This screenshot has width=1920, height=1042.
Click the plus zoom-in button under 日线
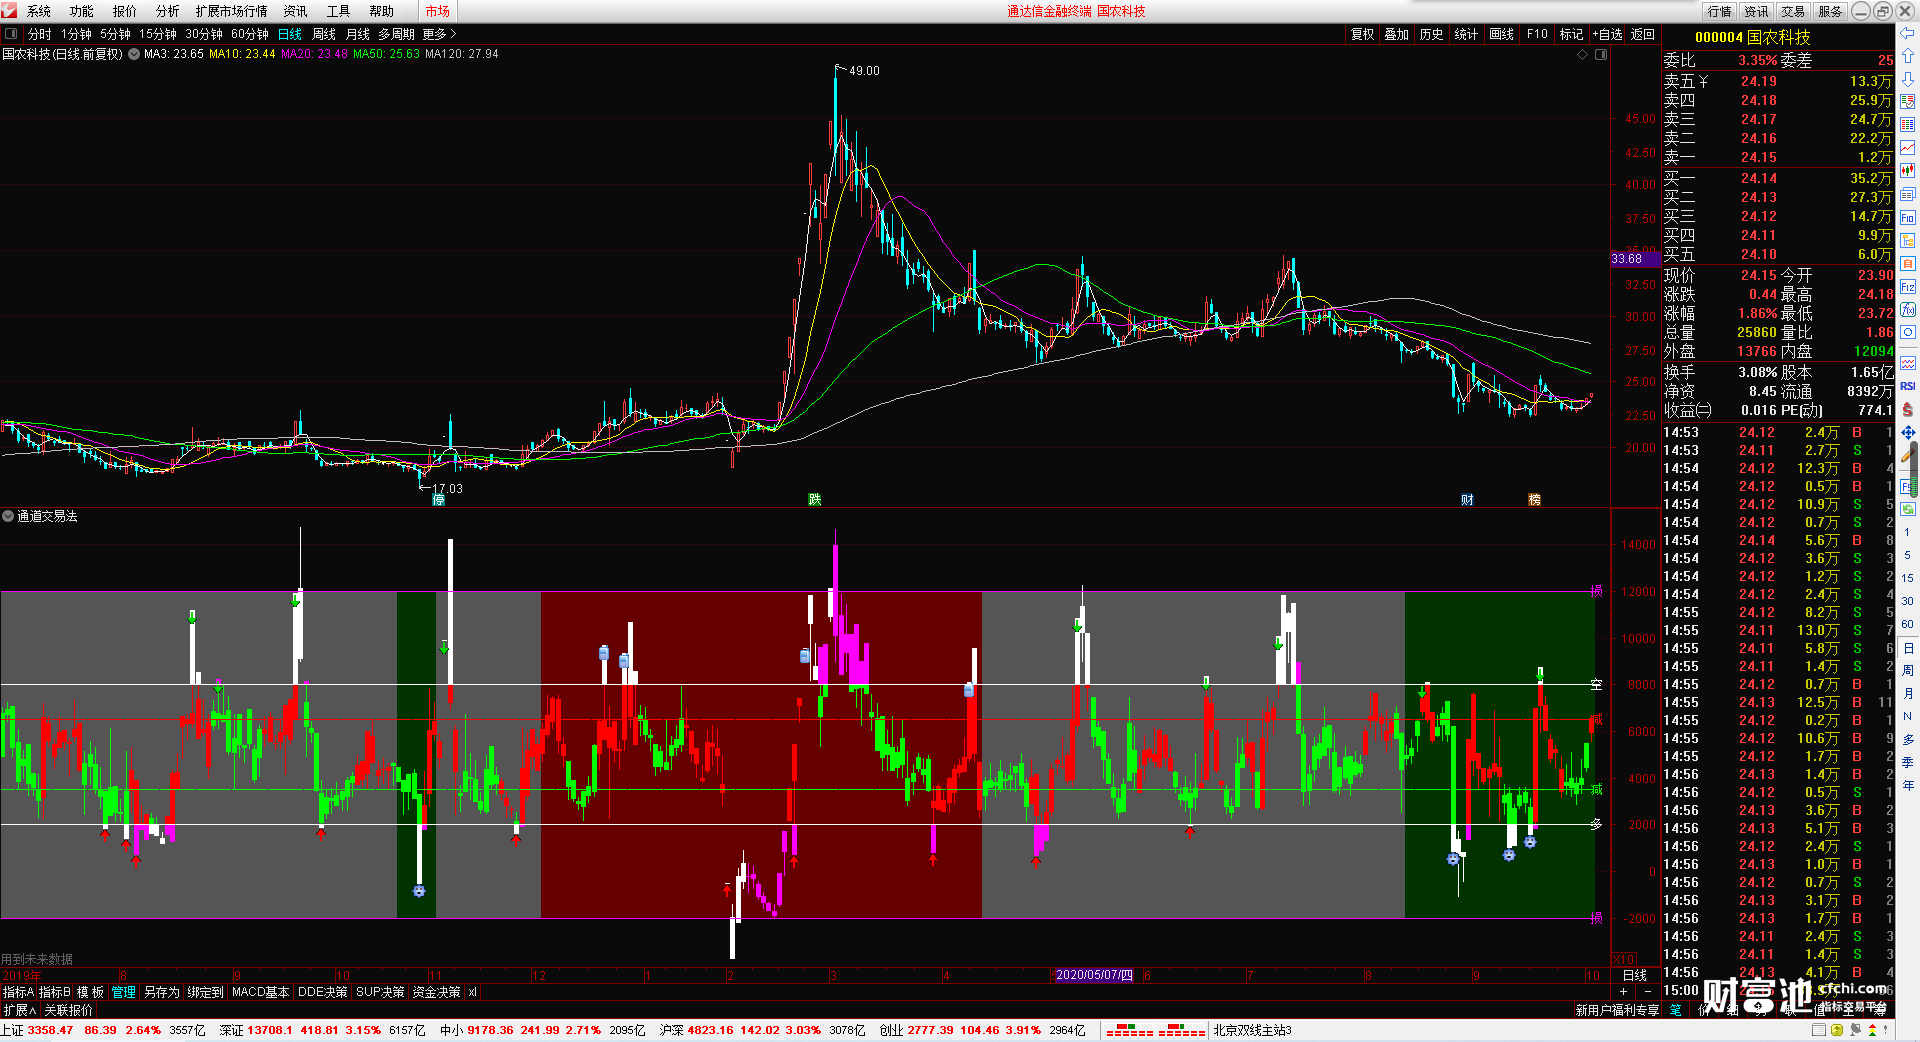(x=1623, y=991)
